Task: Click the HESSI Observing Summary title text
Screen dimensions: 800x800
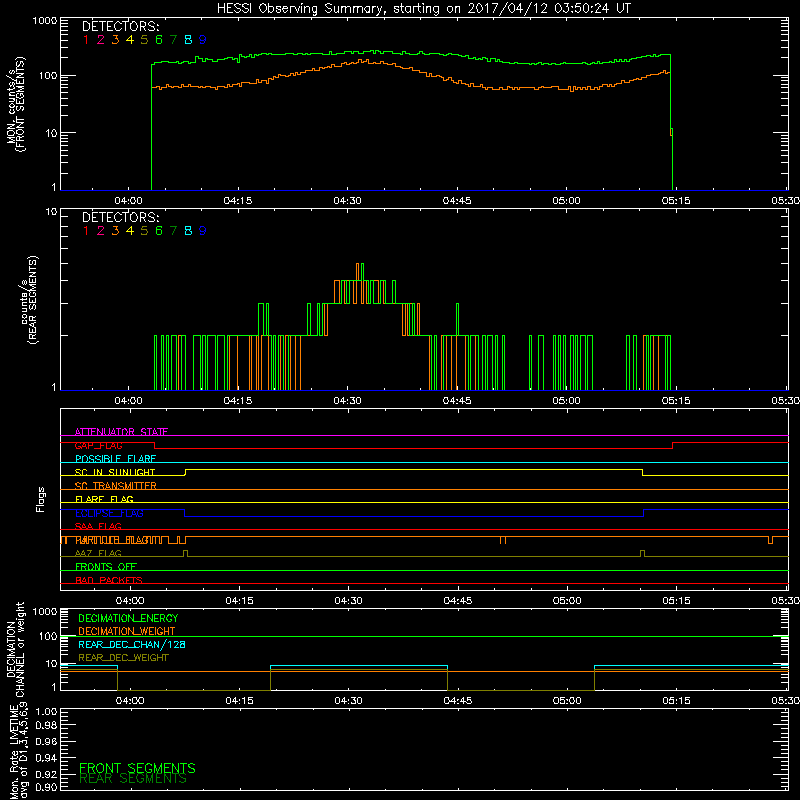Action: pos(424,8)
